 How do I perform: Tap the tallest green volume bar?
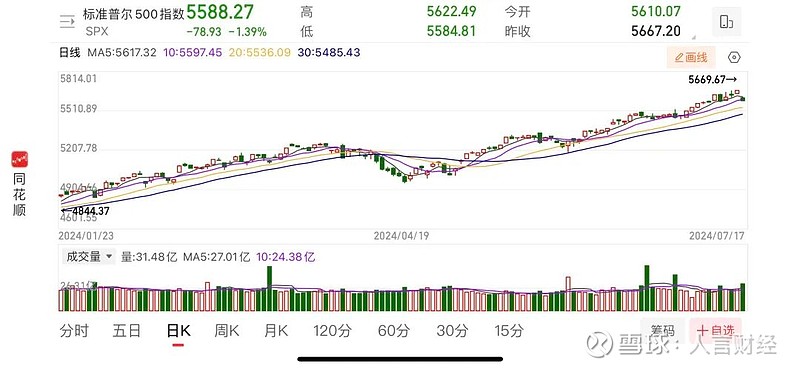[647, 288]
